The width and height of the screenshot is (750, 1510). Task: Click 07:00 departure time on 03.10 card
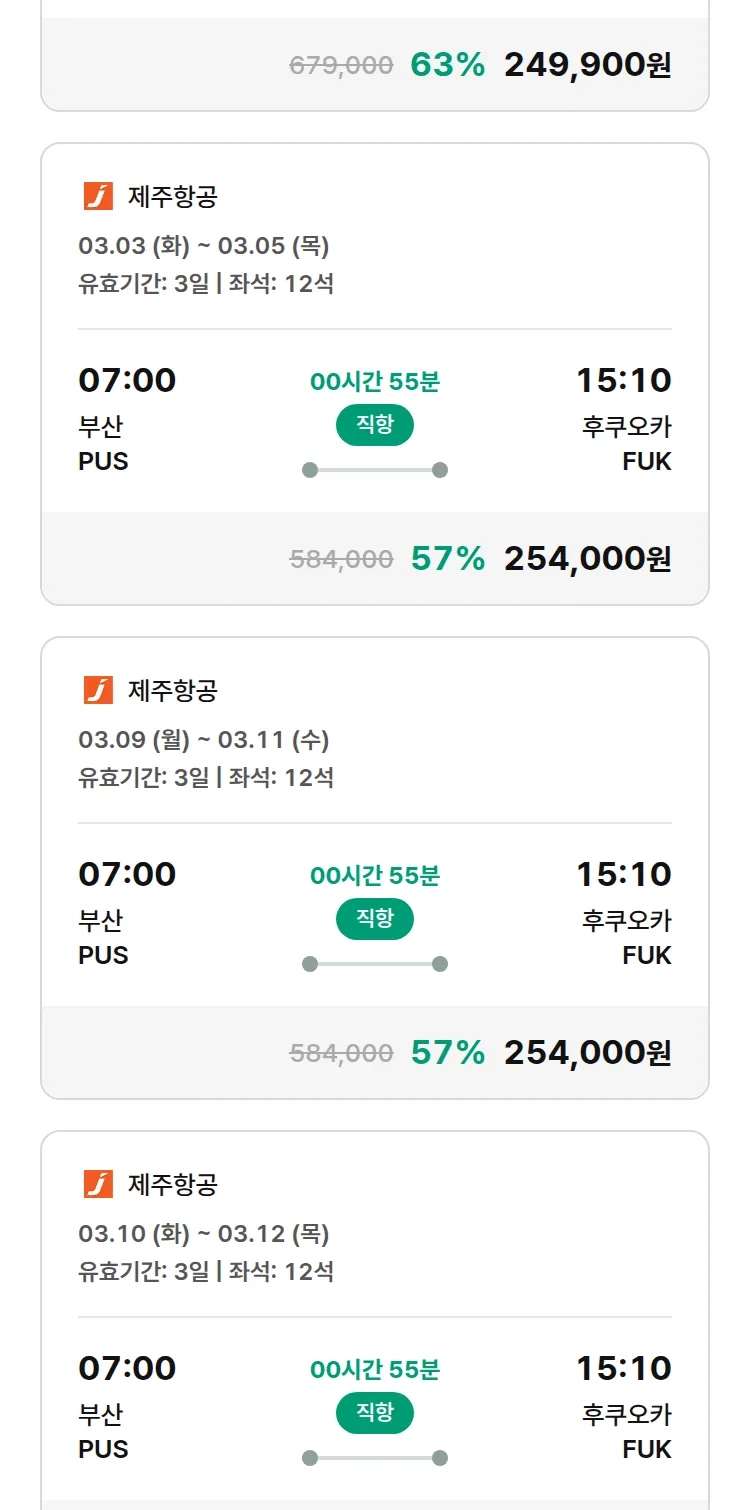[x=127, y=1368]
